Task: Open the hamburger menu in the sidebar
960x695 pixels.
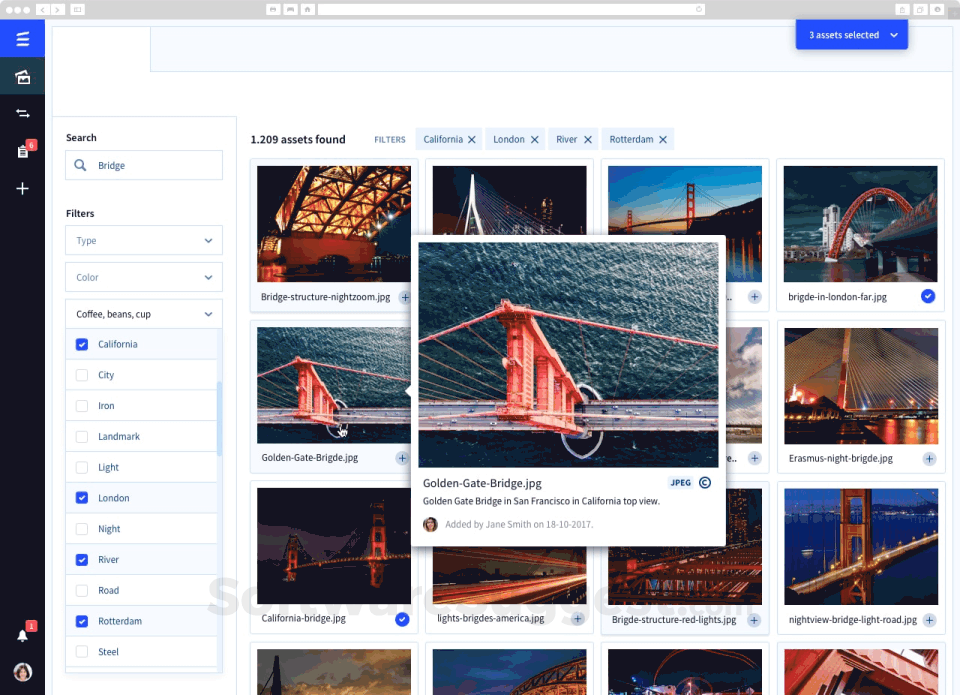Action: point(22,40)
